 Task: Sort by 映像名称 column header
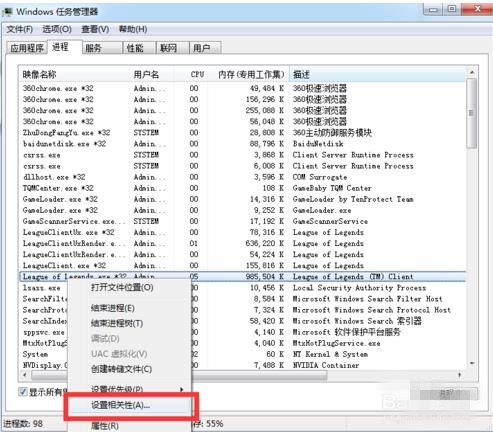[x=75, y=74]
